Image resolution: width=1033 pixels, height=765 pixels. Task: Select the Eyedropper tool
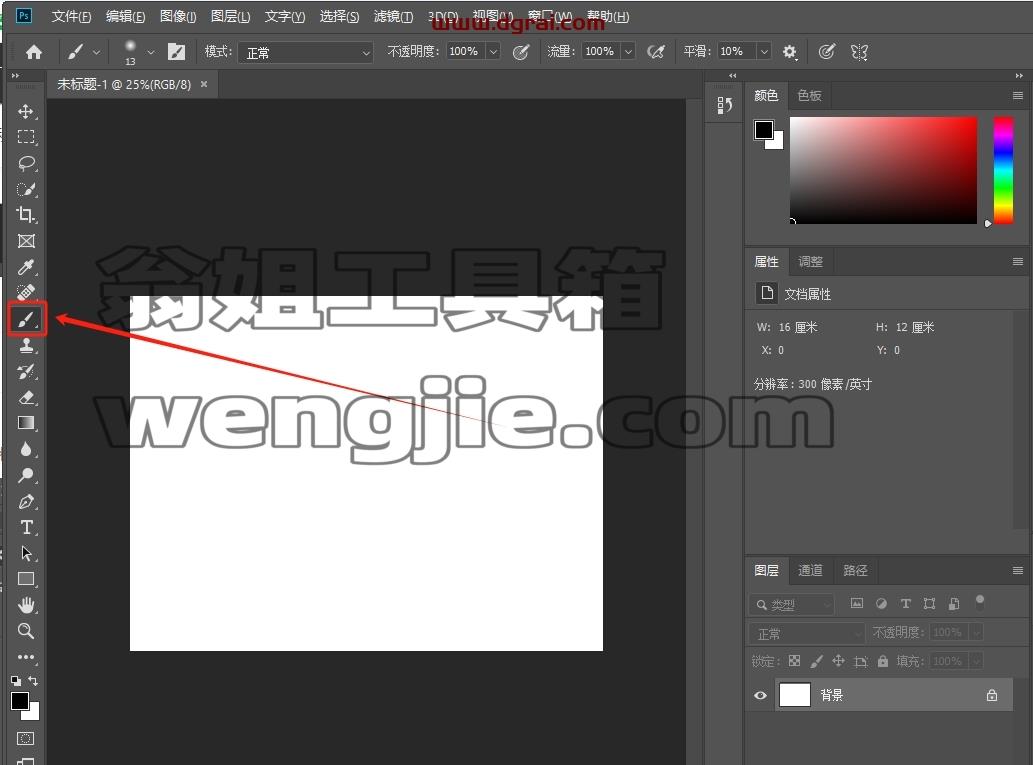pyautogui.click(x=26, y=267)
